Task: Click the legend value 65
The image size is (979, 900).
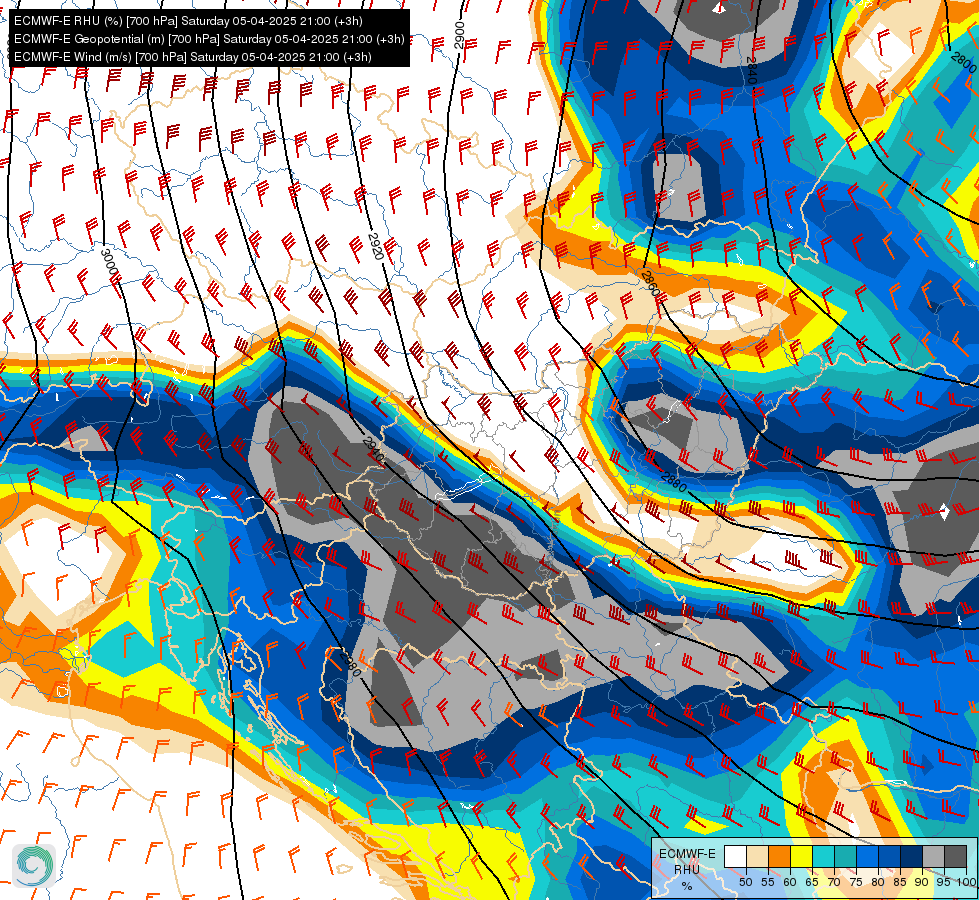Action: [x=812, y=883]
